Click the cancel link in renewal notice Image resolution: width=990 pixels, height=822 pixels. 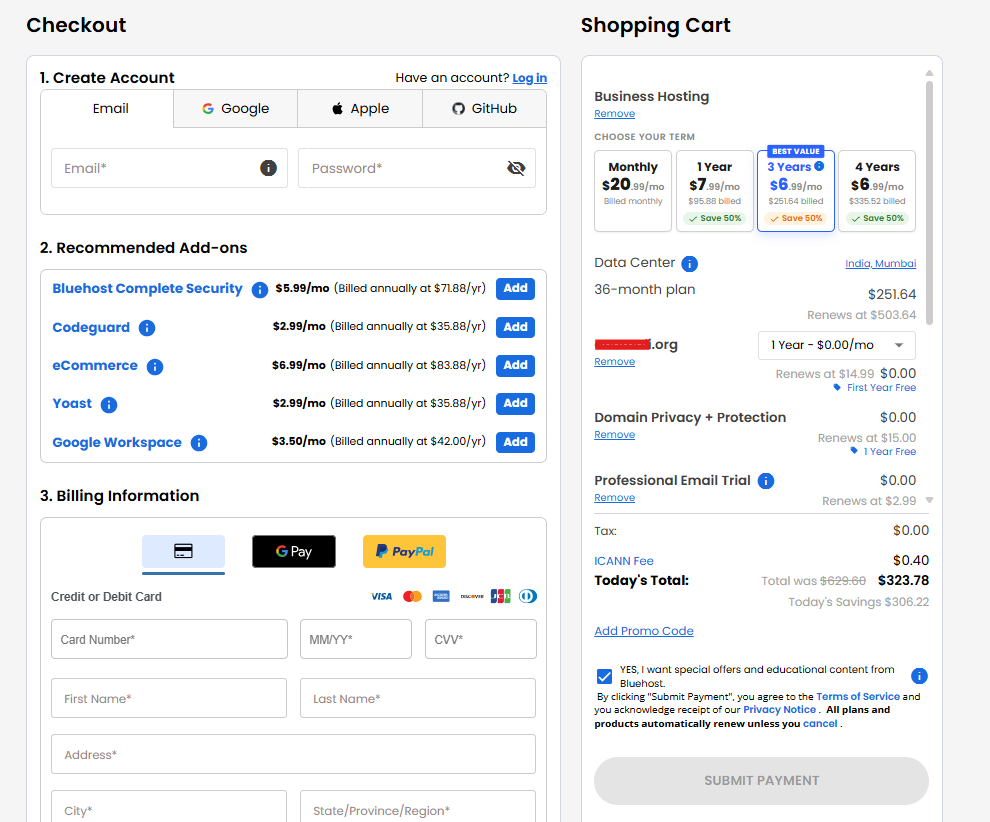pos(820,724)
